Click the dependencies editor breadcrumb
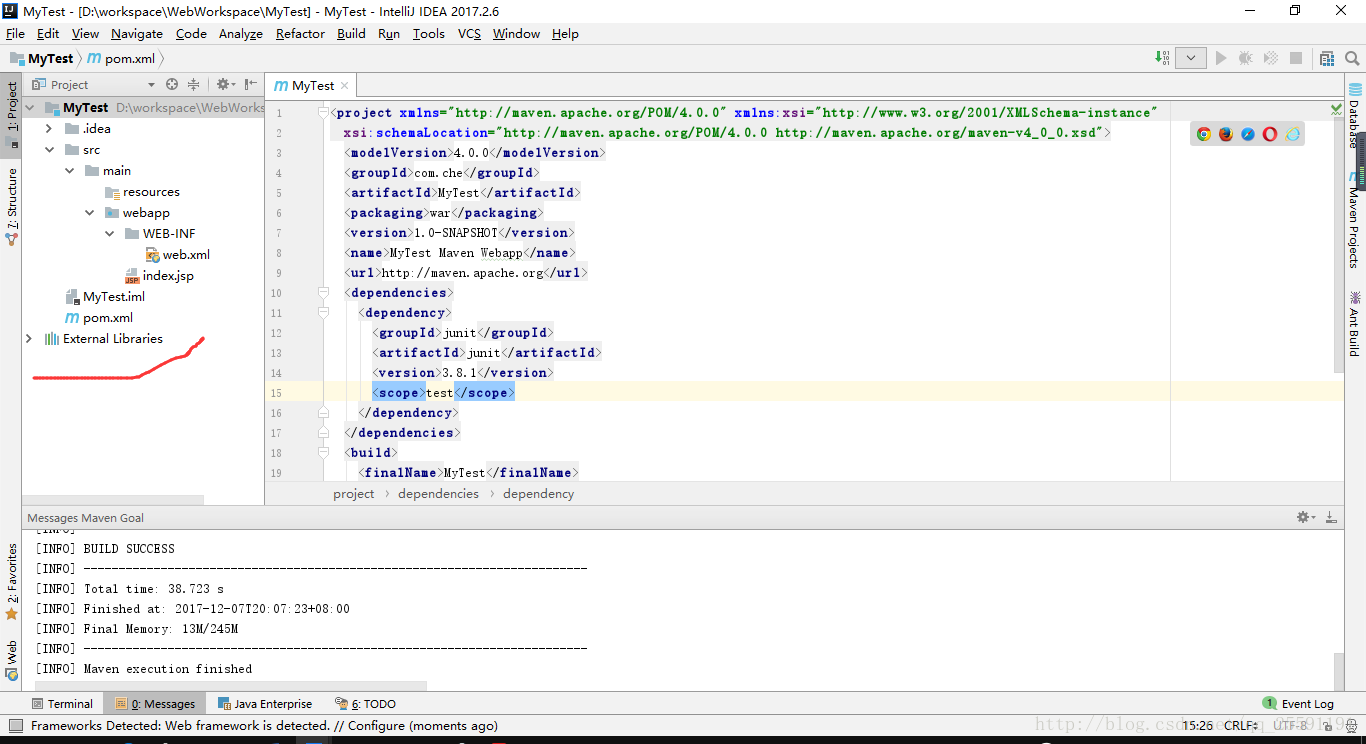The width and height of the screenshot is (1366, 744). pos(438,494)
